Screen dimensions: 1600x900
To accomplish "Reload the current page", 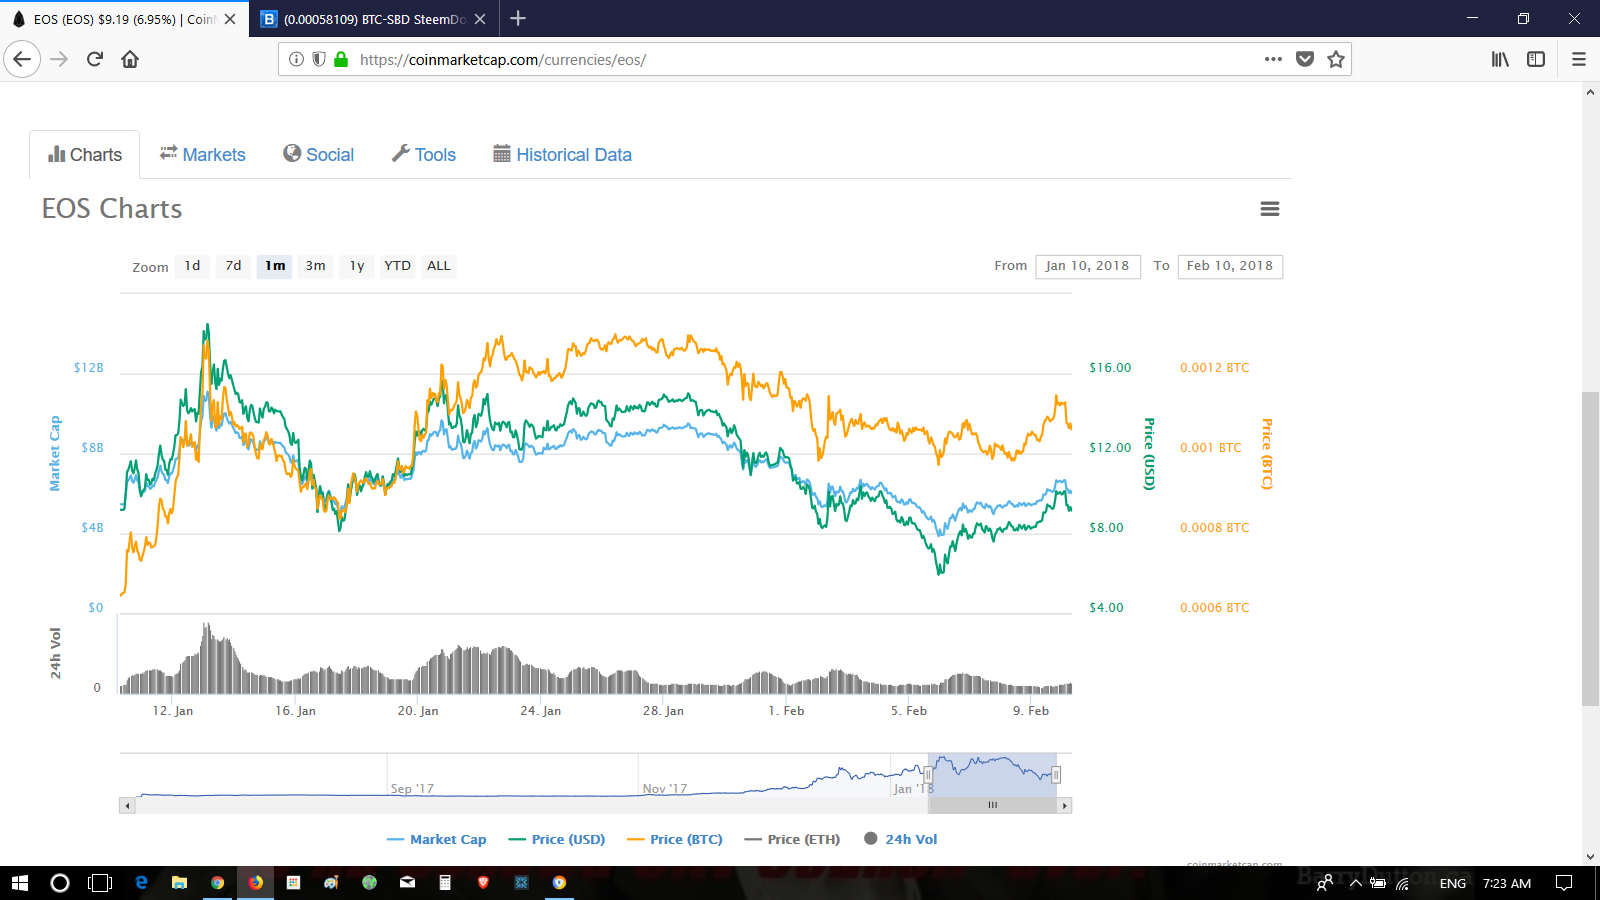I will coord(95,59).
